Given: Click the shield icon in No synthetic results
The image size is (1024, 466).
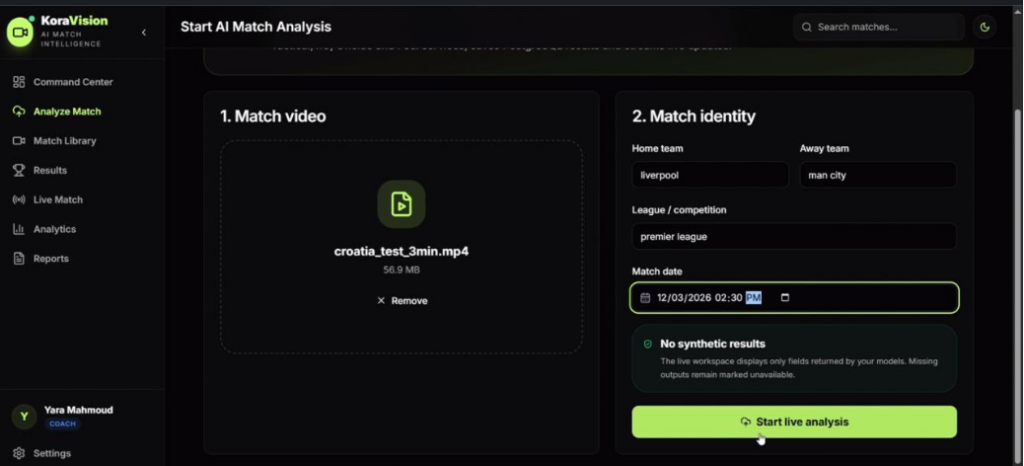Looking at the screenshot, I should pyautogui.click(x=648, y=344).
